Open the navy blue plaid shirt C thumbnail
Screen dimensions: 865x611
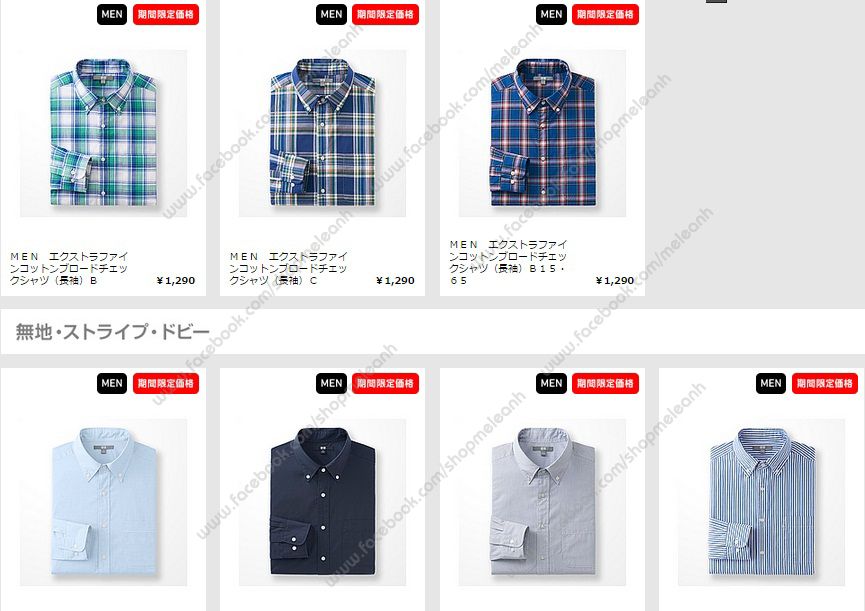pos(323,133)
